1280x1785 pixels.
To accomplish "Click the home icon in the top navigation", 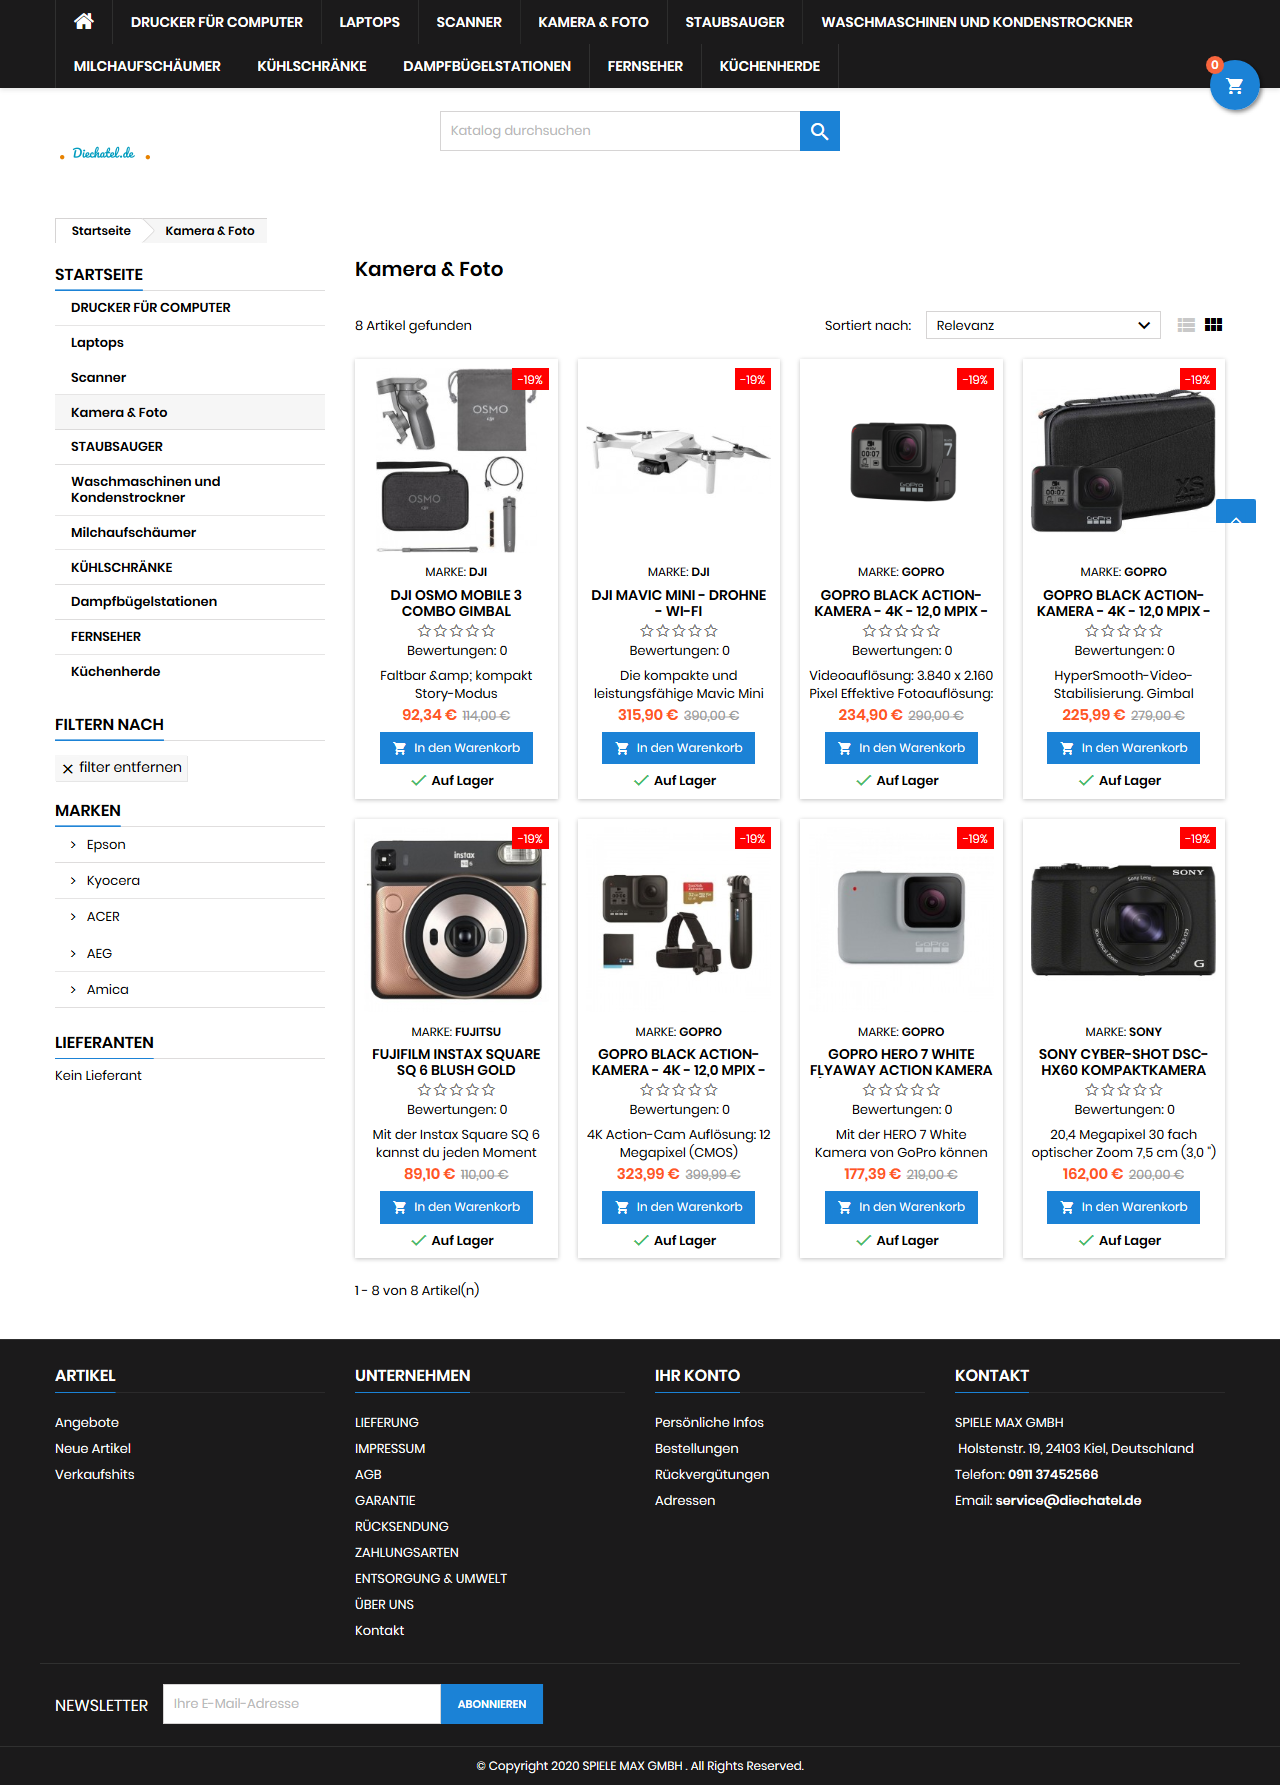I will 84,21.
